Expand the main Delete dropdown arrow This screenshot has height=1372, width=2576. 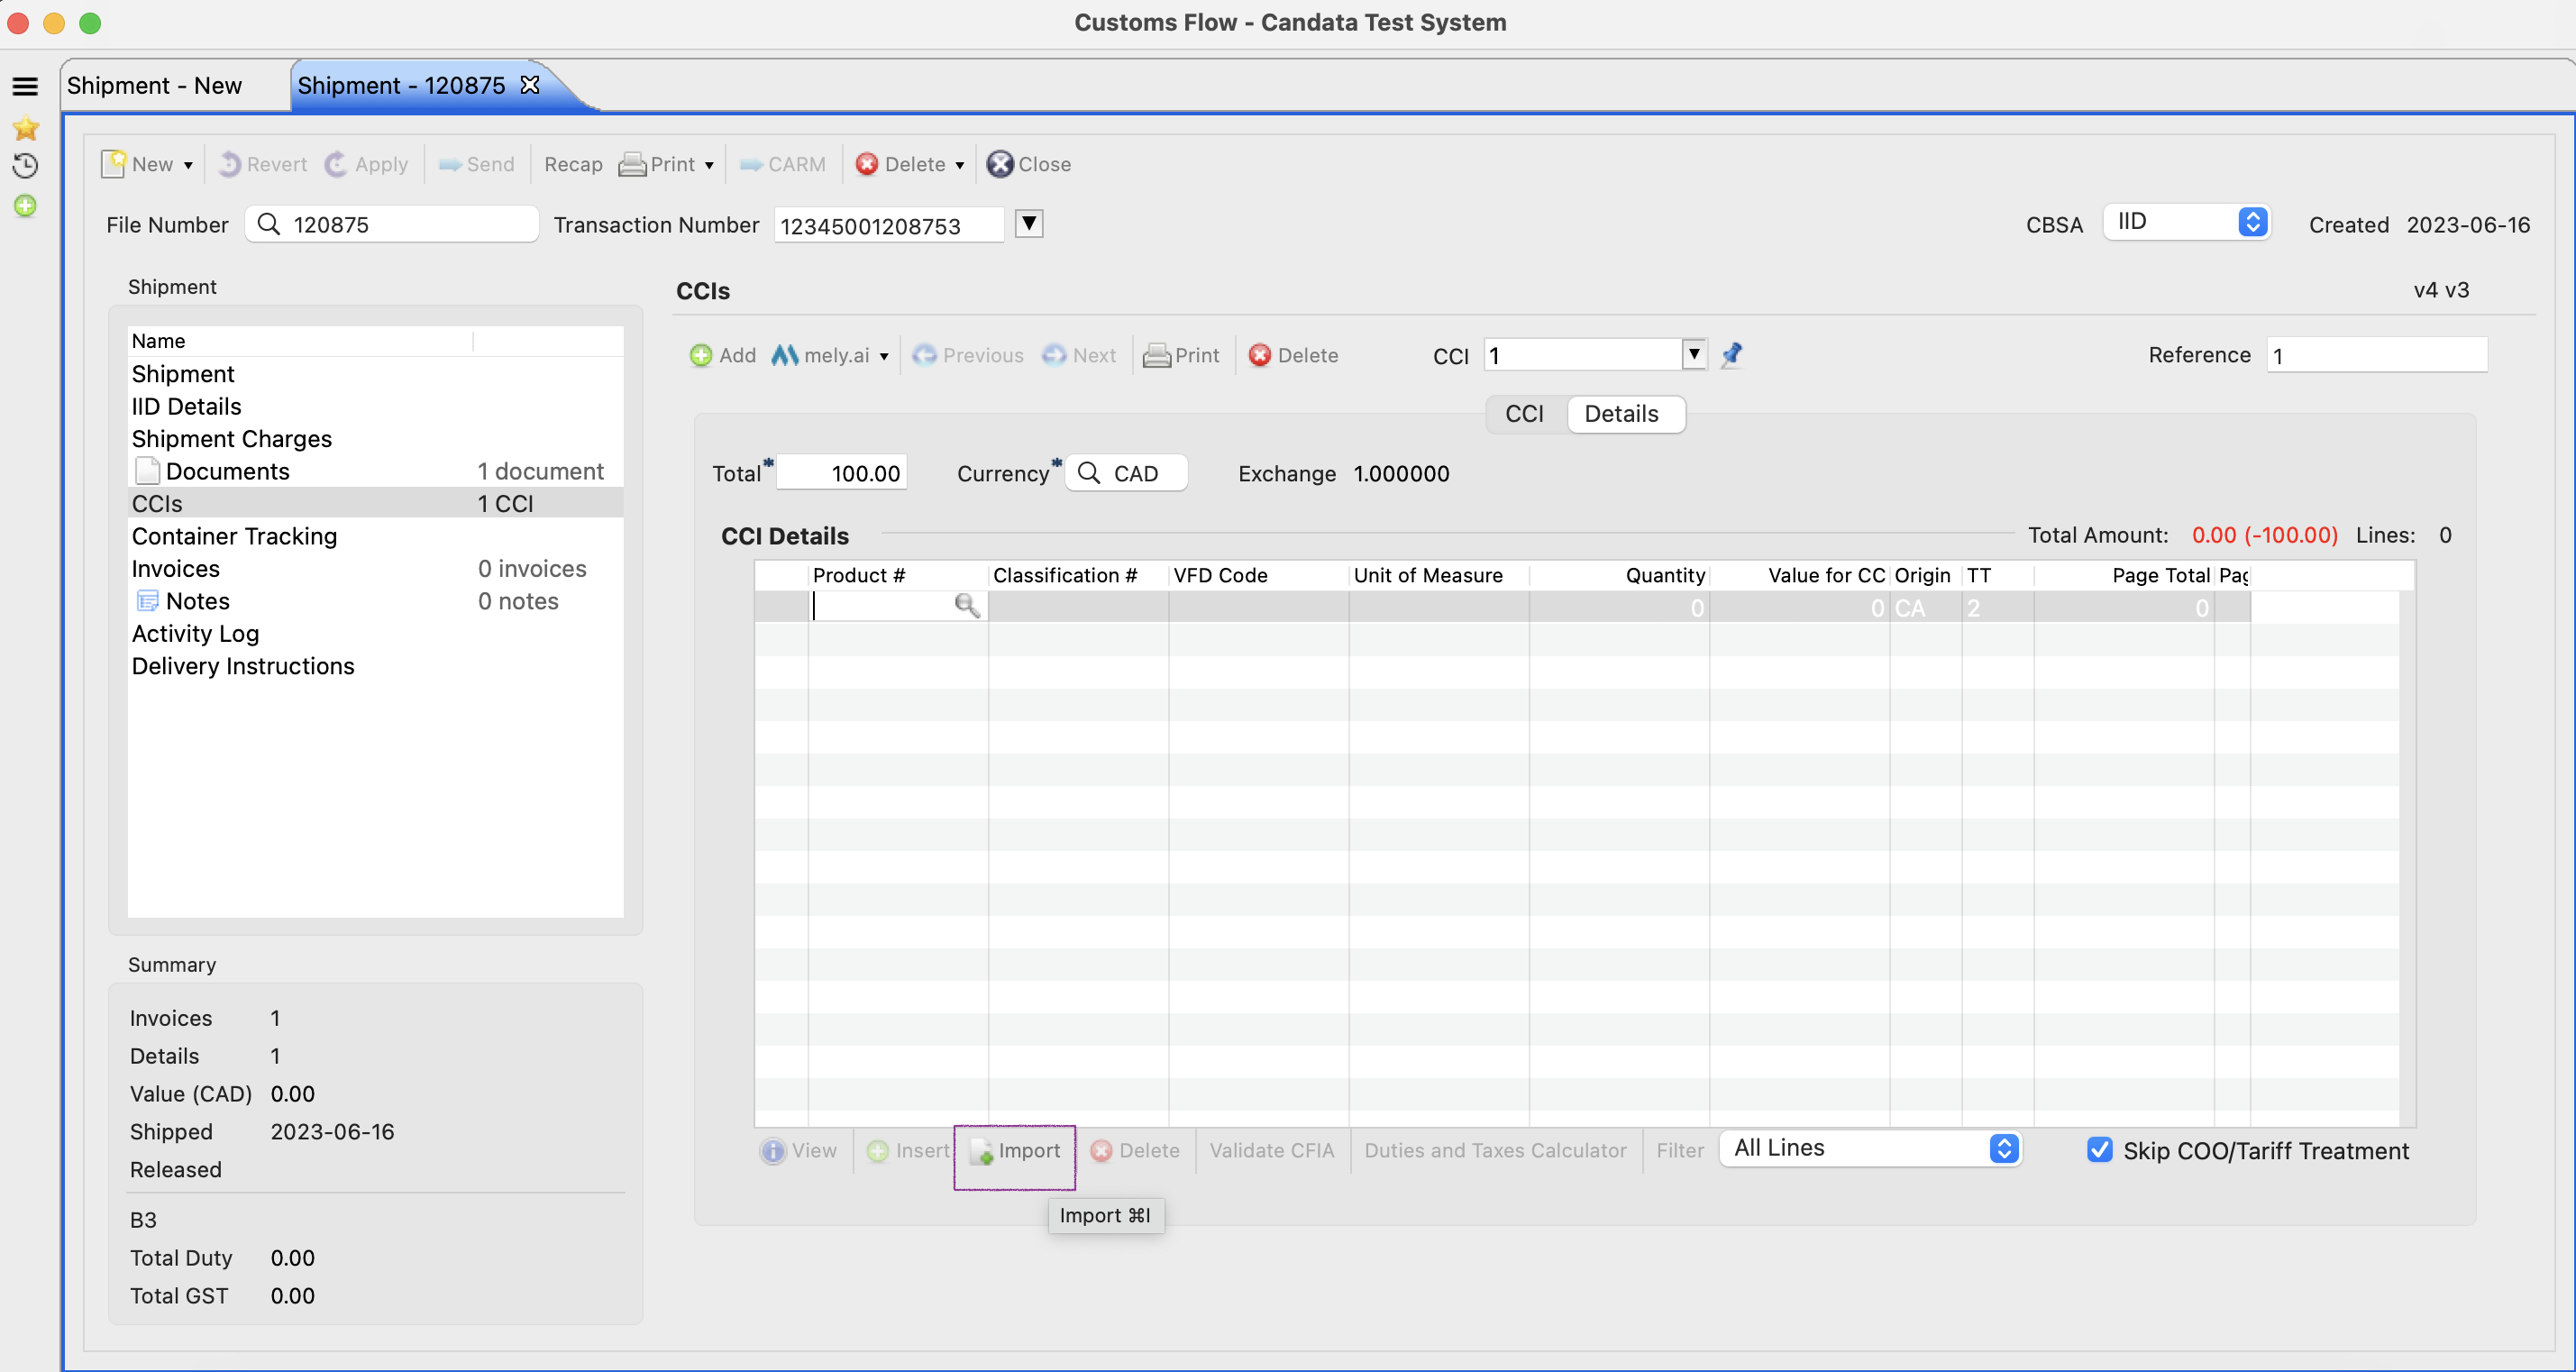pyautogui.click(x=959, y=165)
